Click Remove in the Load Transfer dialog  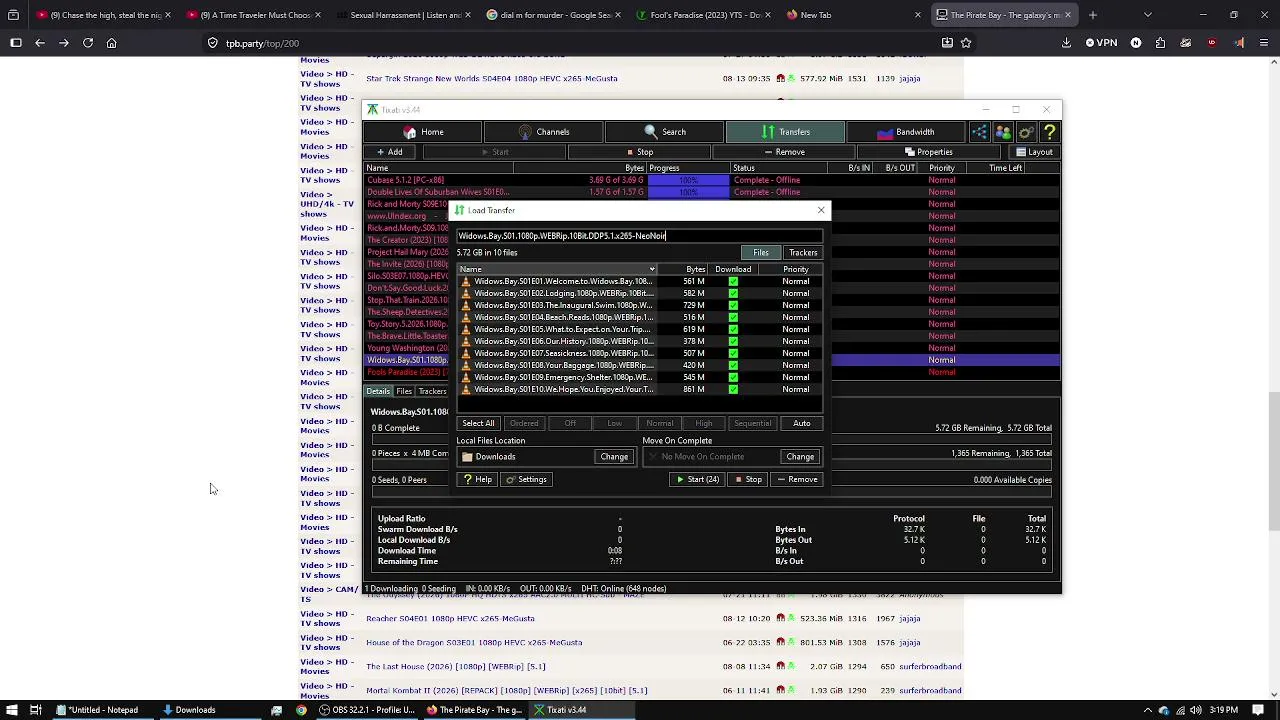(797, 480)
